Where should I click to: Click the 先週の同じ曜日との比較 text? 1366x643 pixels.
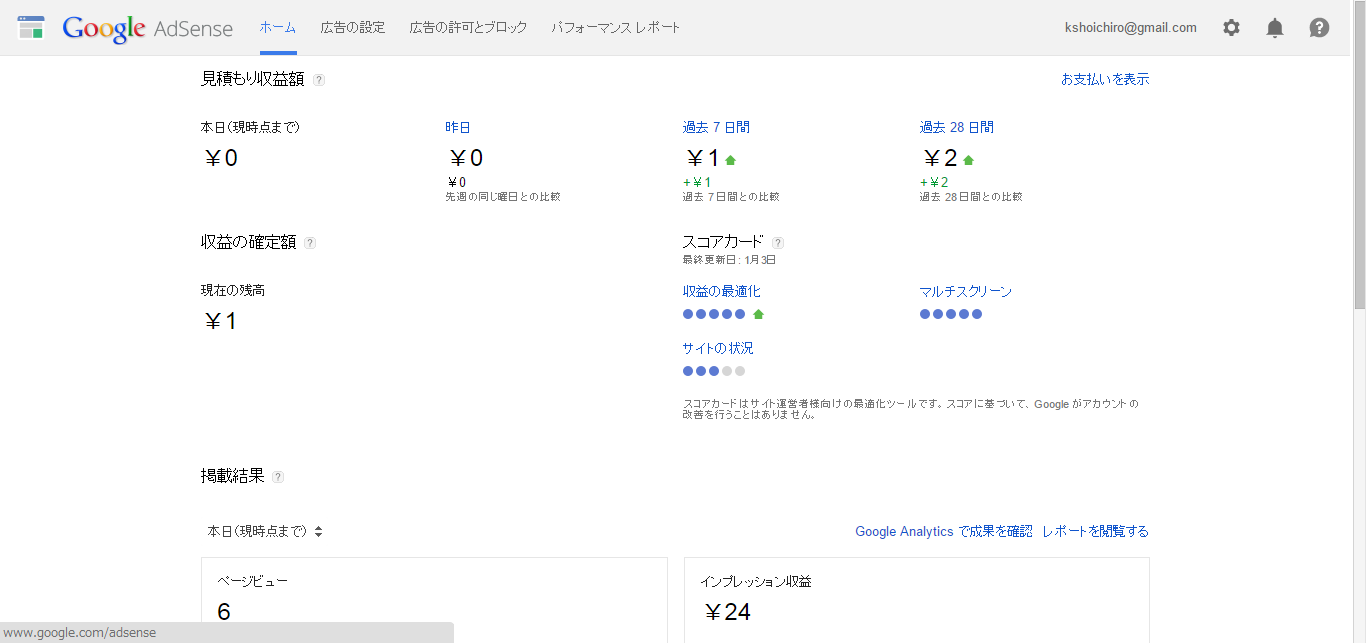pos(503,197)
